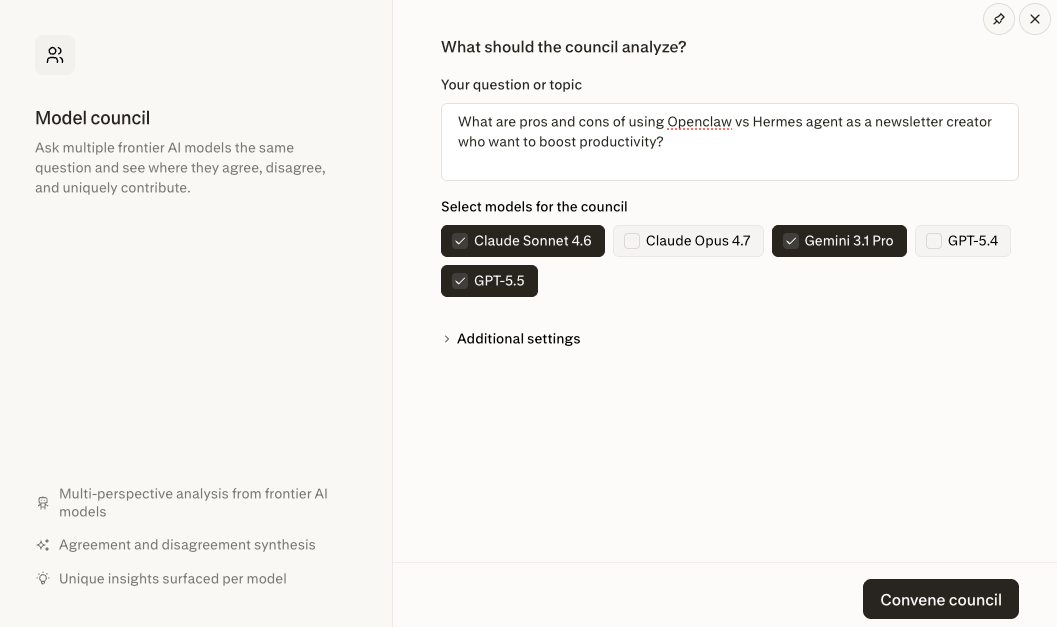
Task: Click the Model council heading
Action: click(x=92, y=118)
